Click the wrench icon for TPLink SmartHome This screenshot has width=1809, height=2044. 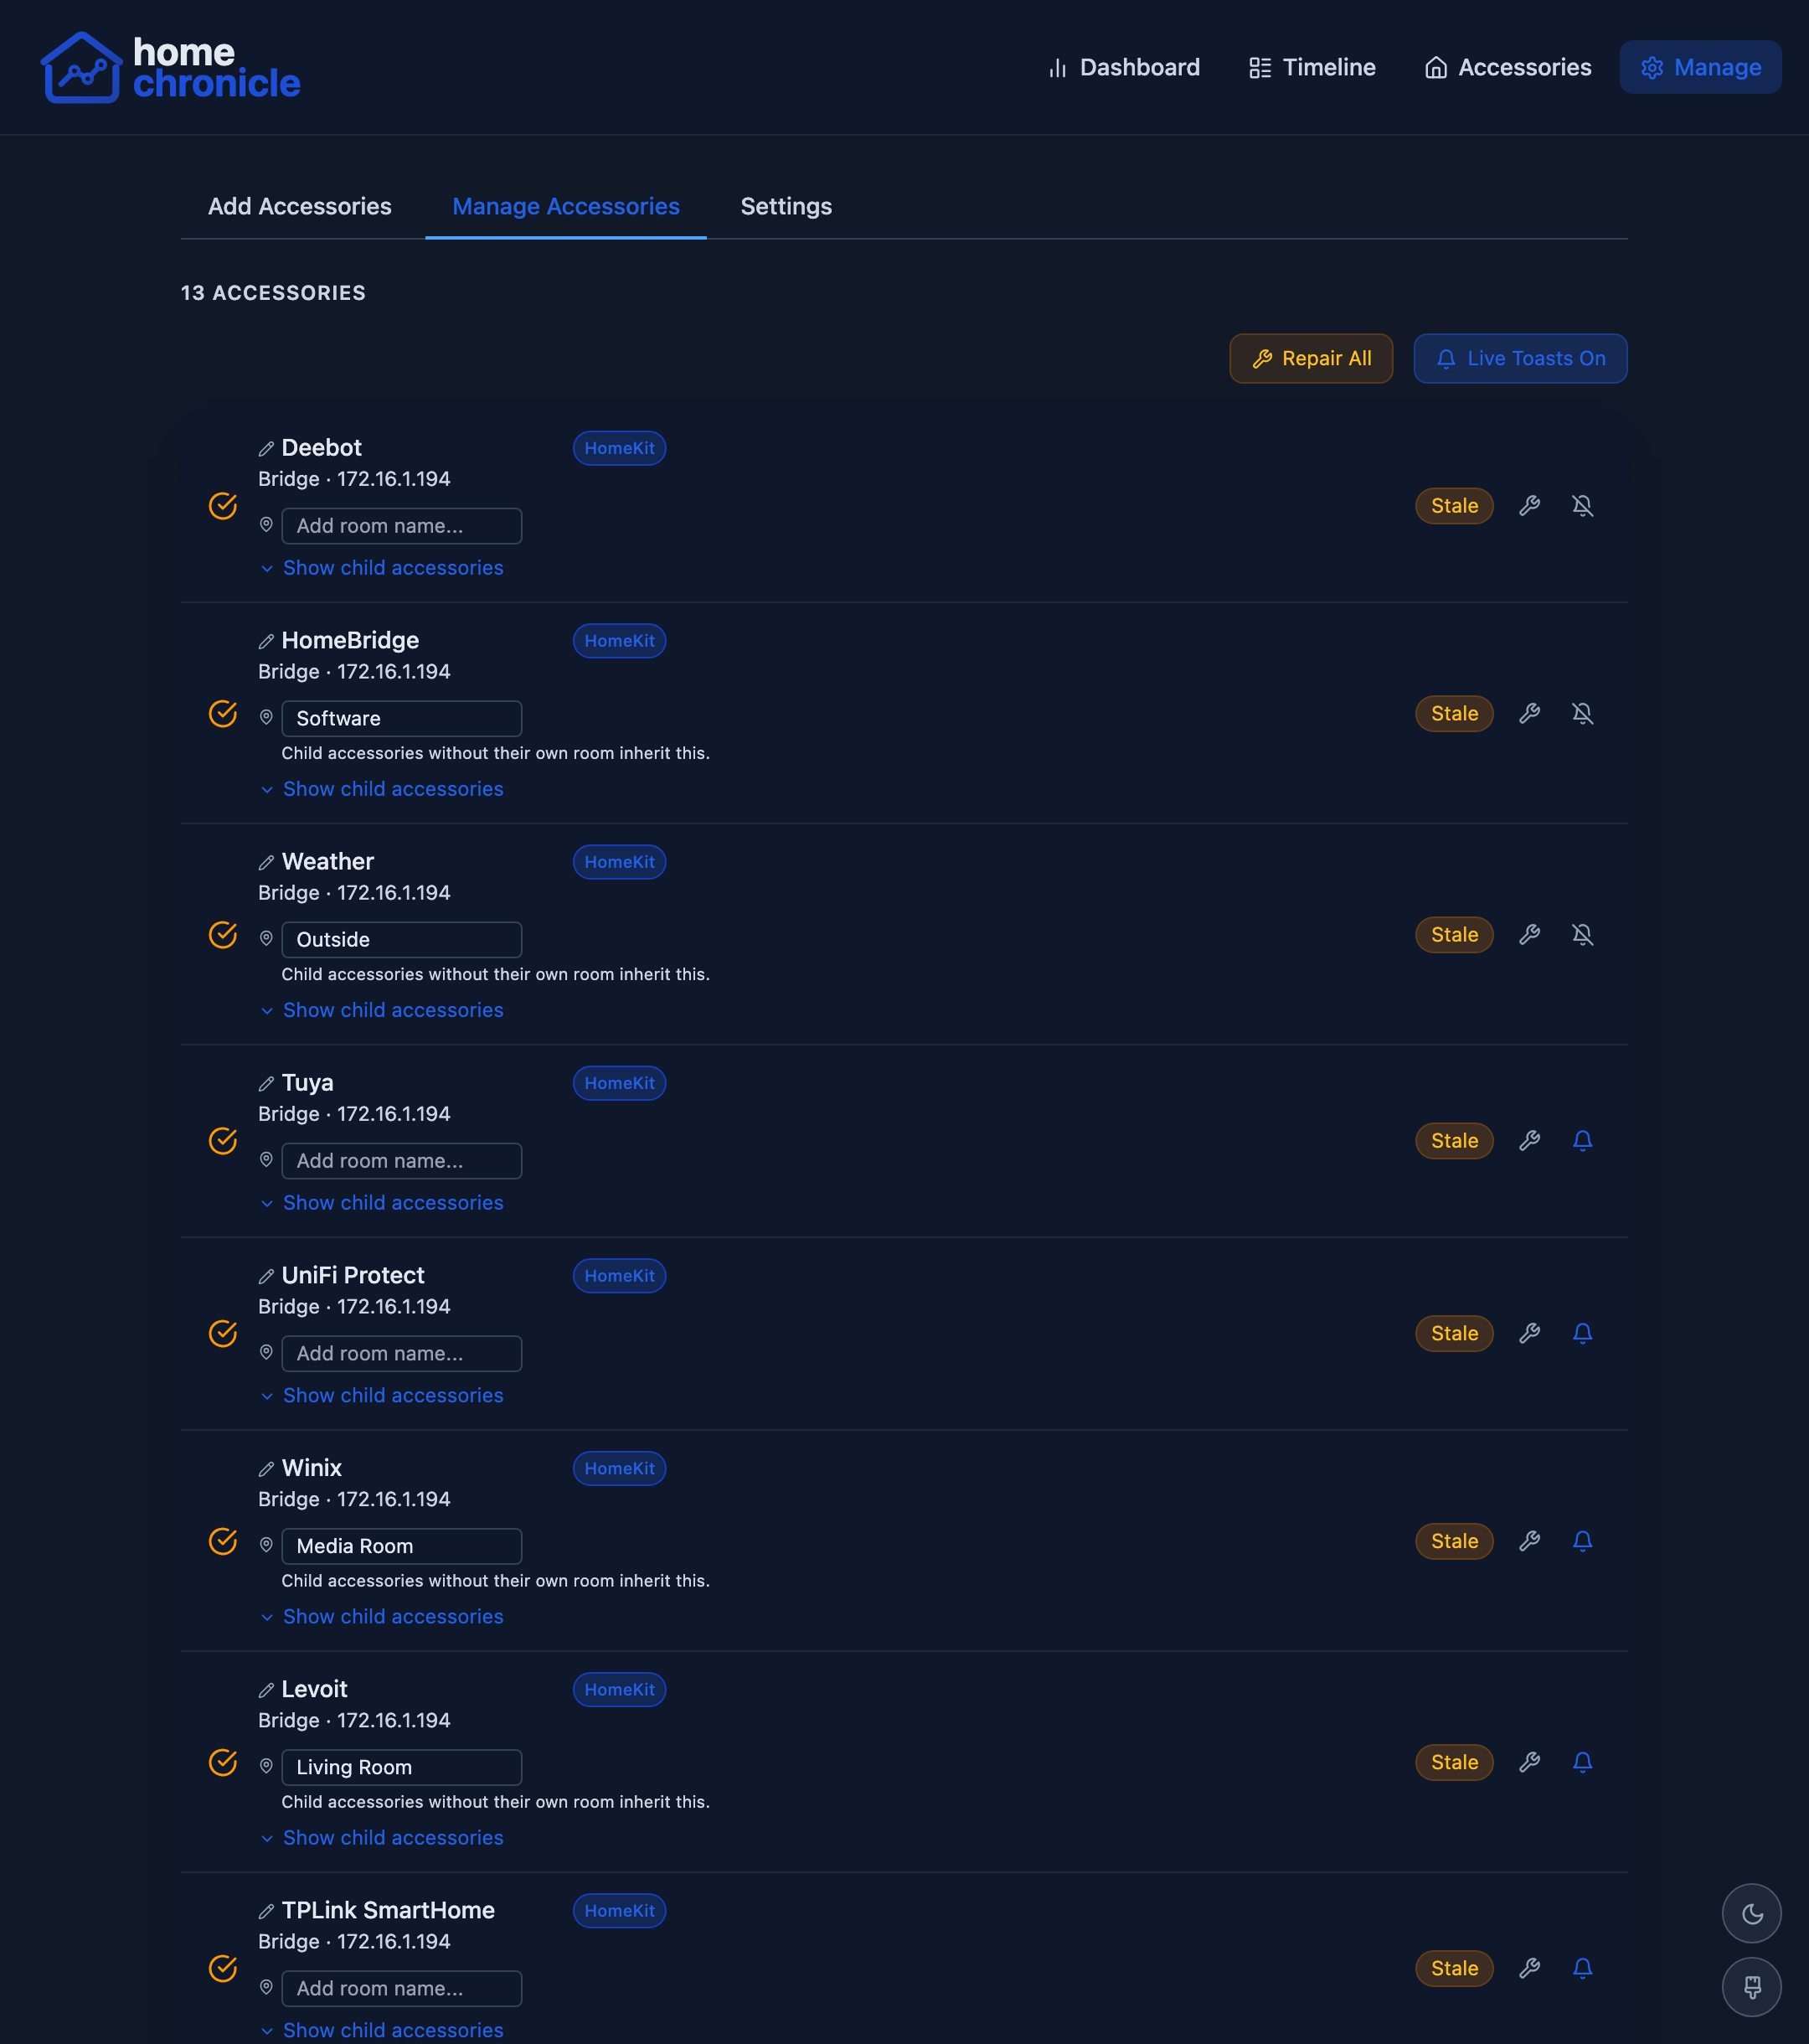1529,1968
